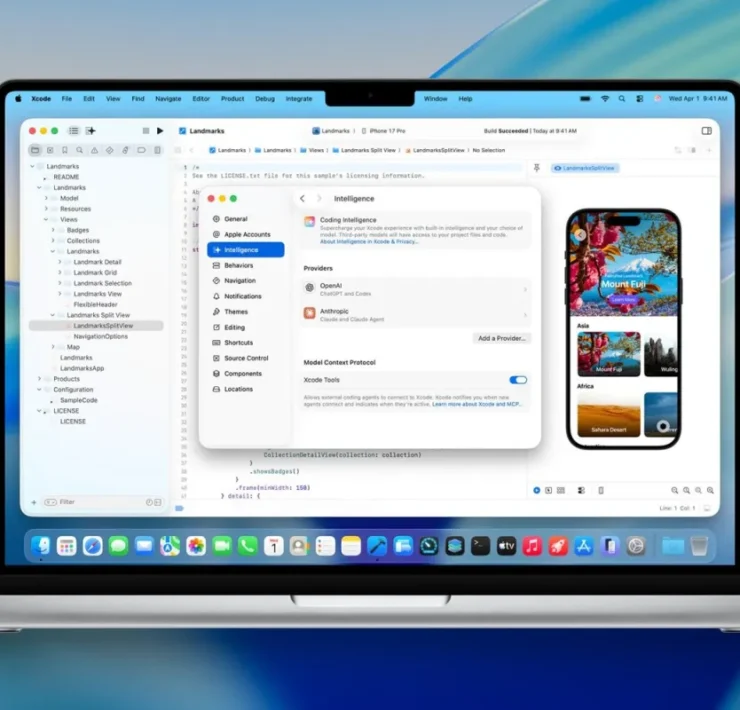The width and height of the screenshot is (740, 710).
Task: Open the Editor menu
Action: pyautogui.click(x=201, y=99)
